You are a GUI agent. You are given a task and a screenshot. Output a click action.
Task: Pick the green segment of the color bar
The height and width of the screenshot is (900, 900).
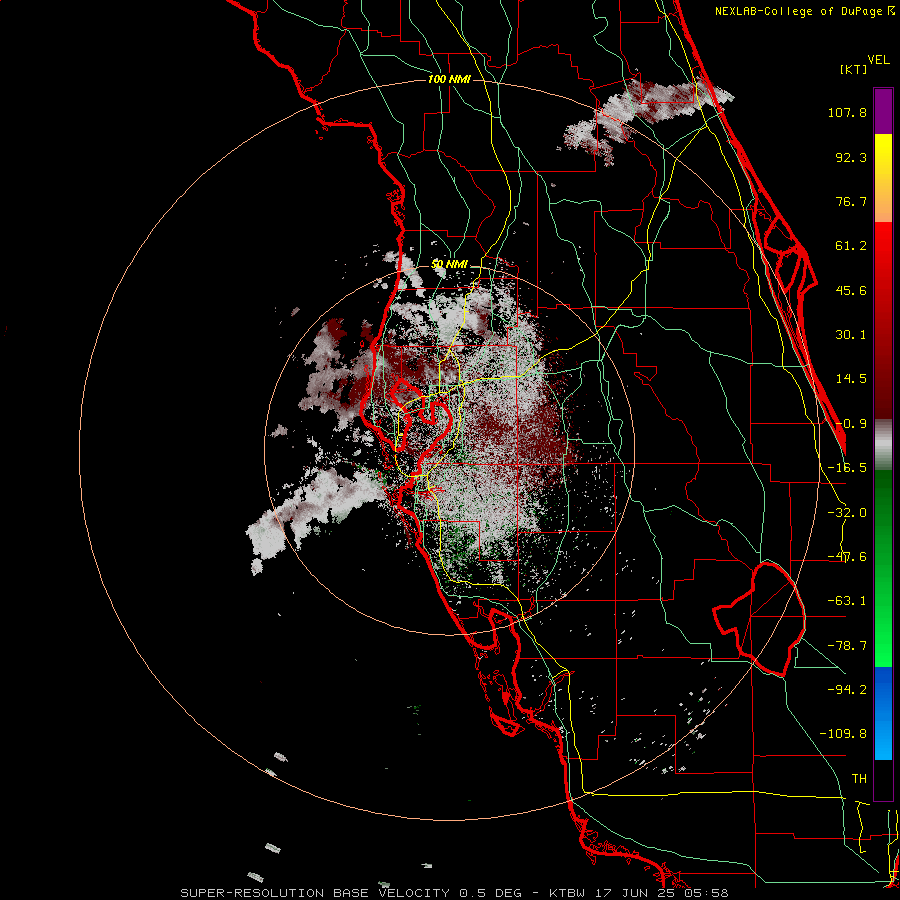883,568
